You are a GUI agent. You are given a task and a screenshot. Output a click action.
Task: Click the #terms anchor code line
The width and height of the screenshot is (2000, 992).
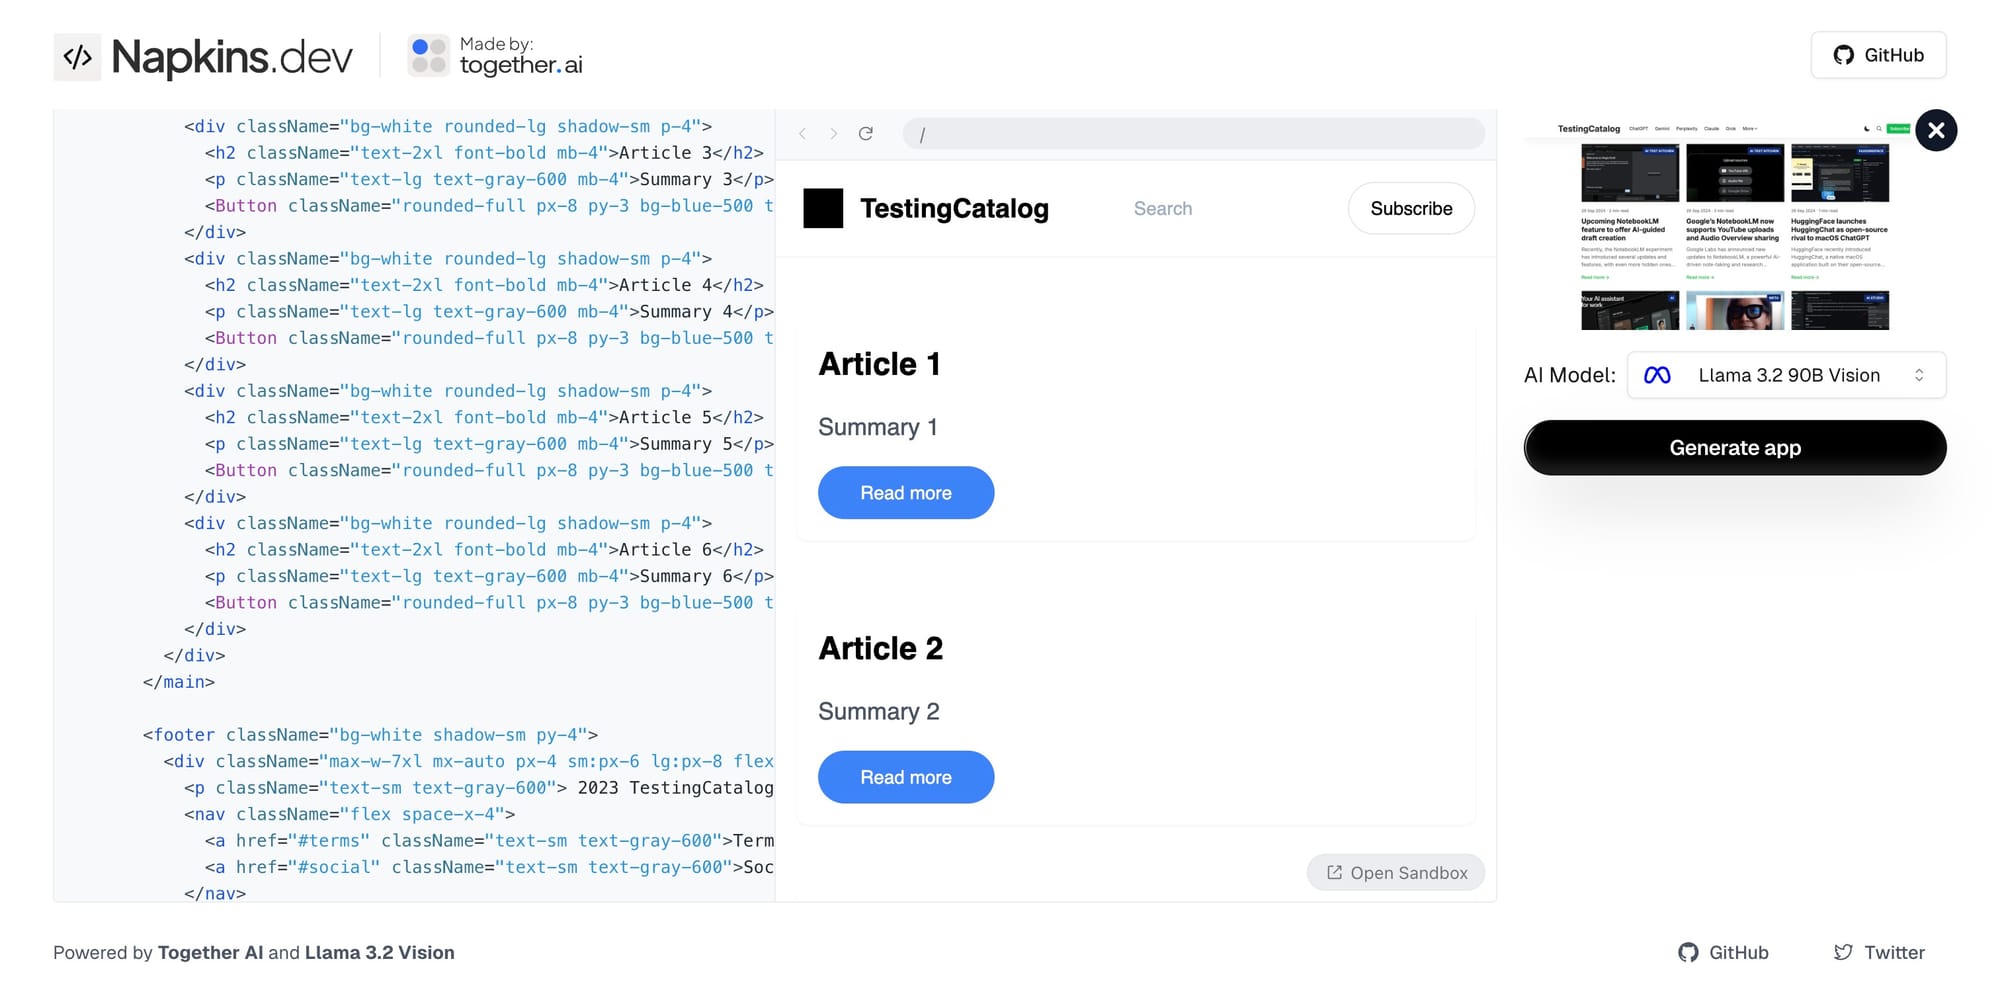(x=489, y=841)
